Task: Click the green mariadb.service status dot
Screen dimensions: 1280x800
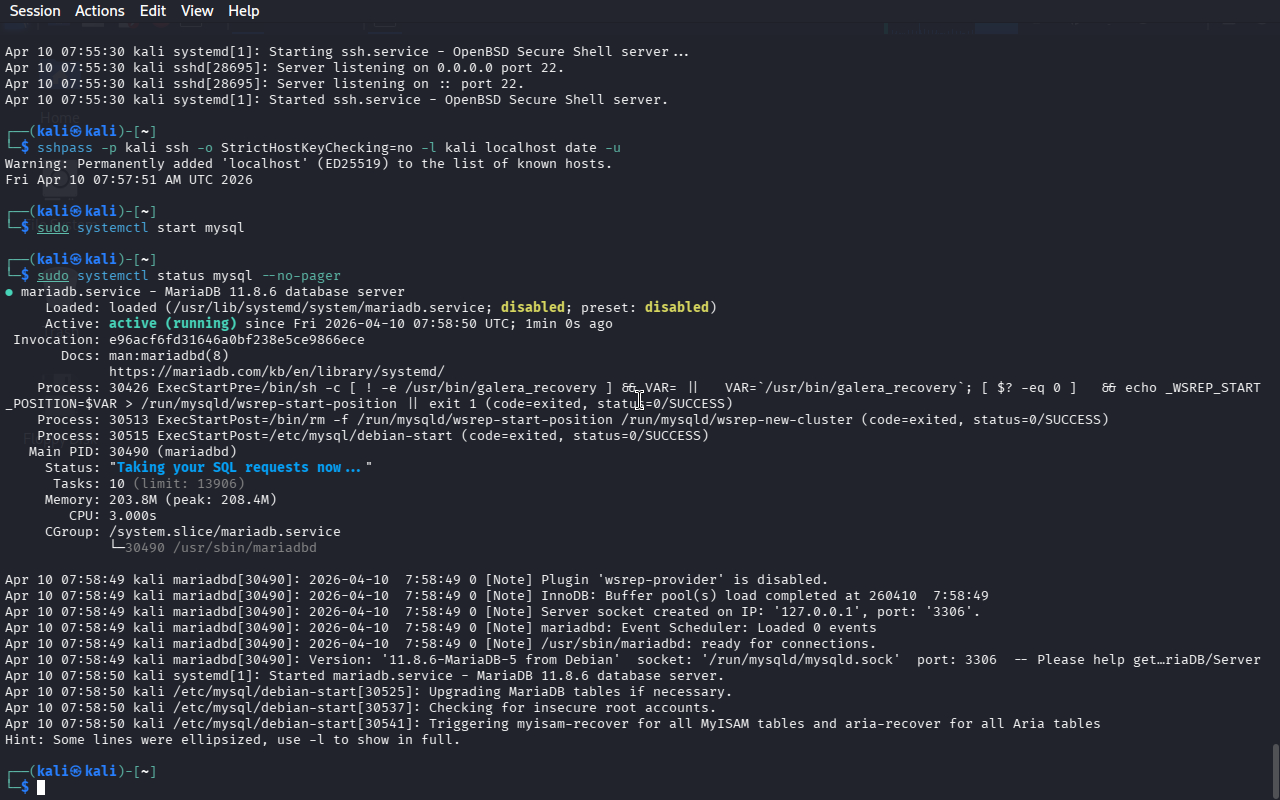Action: pos(9,292)
